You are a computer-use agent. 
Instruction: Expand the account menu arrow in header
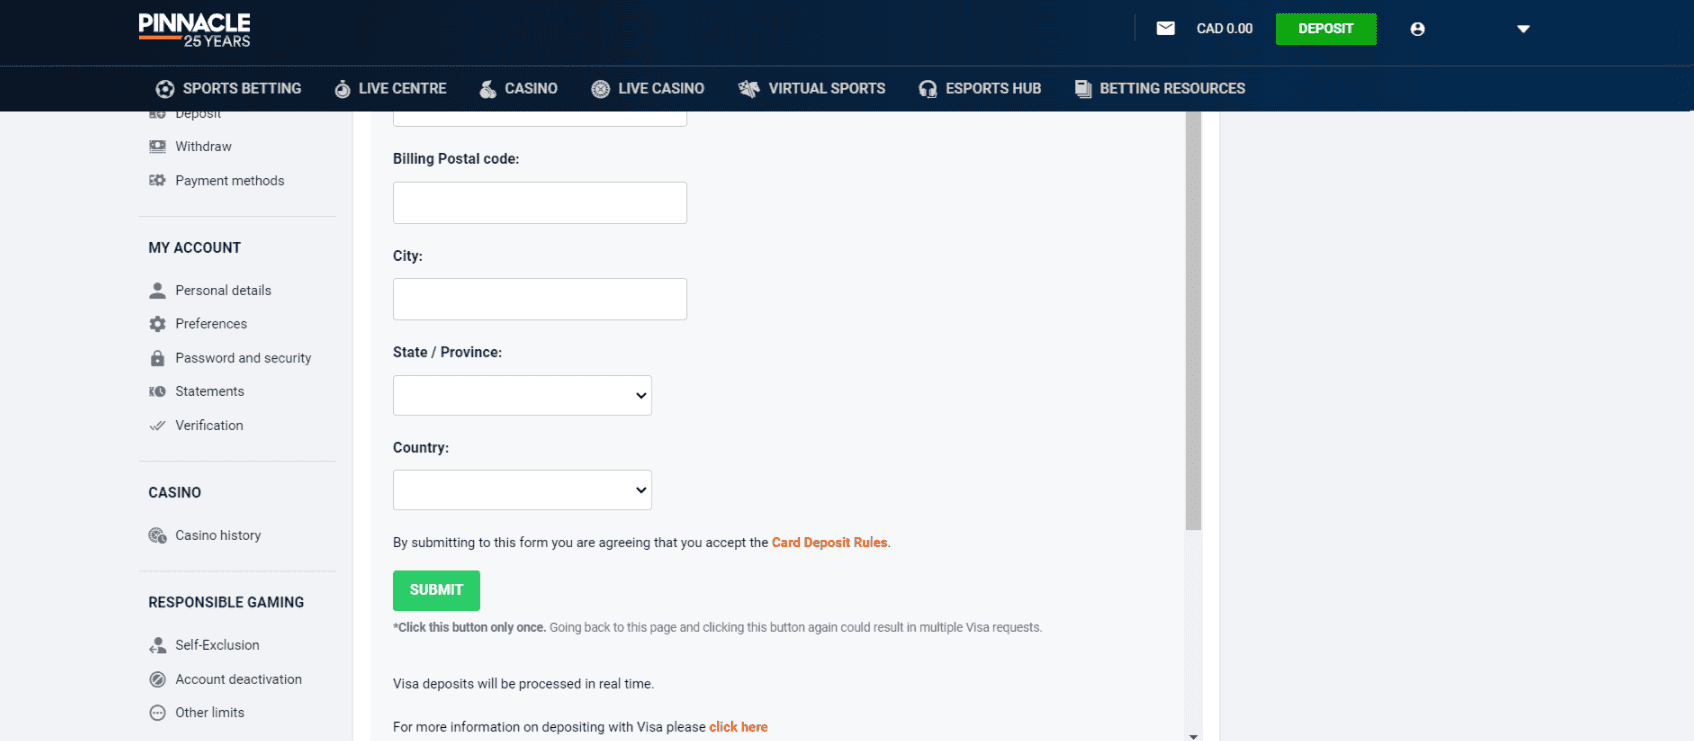(1523, 29)
